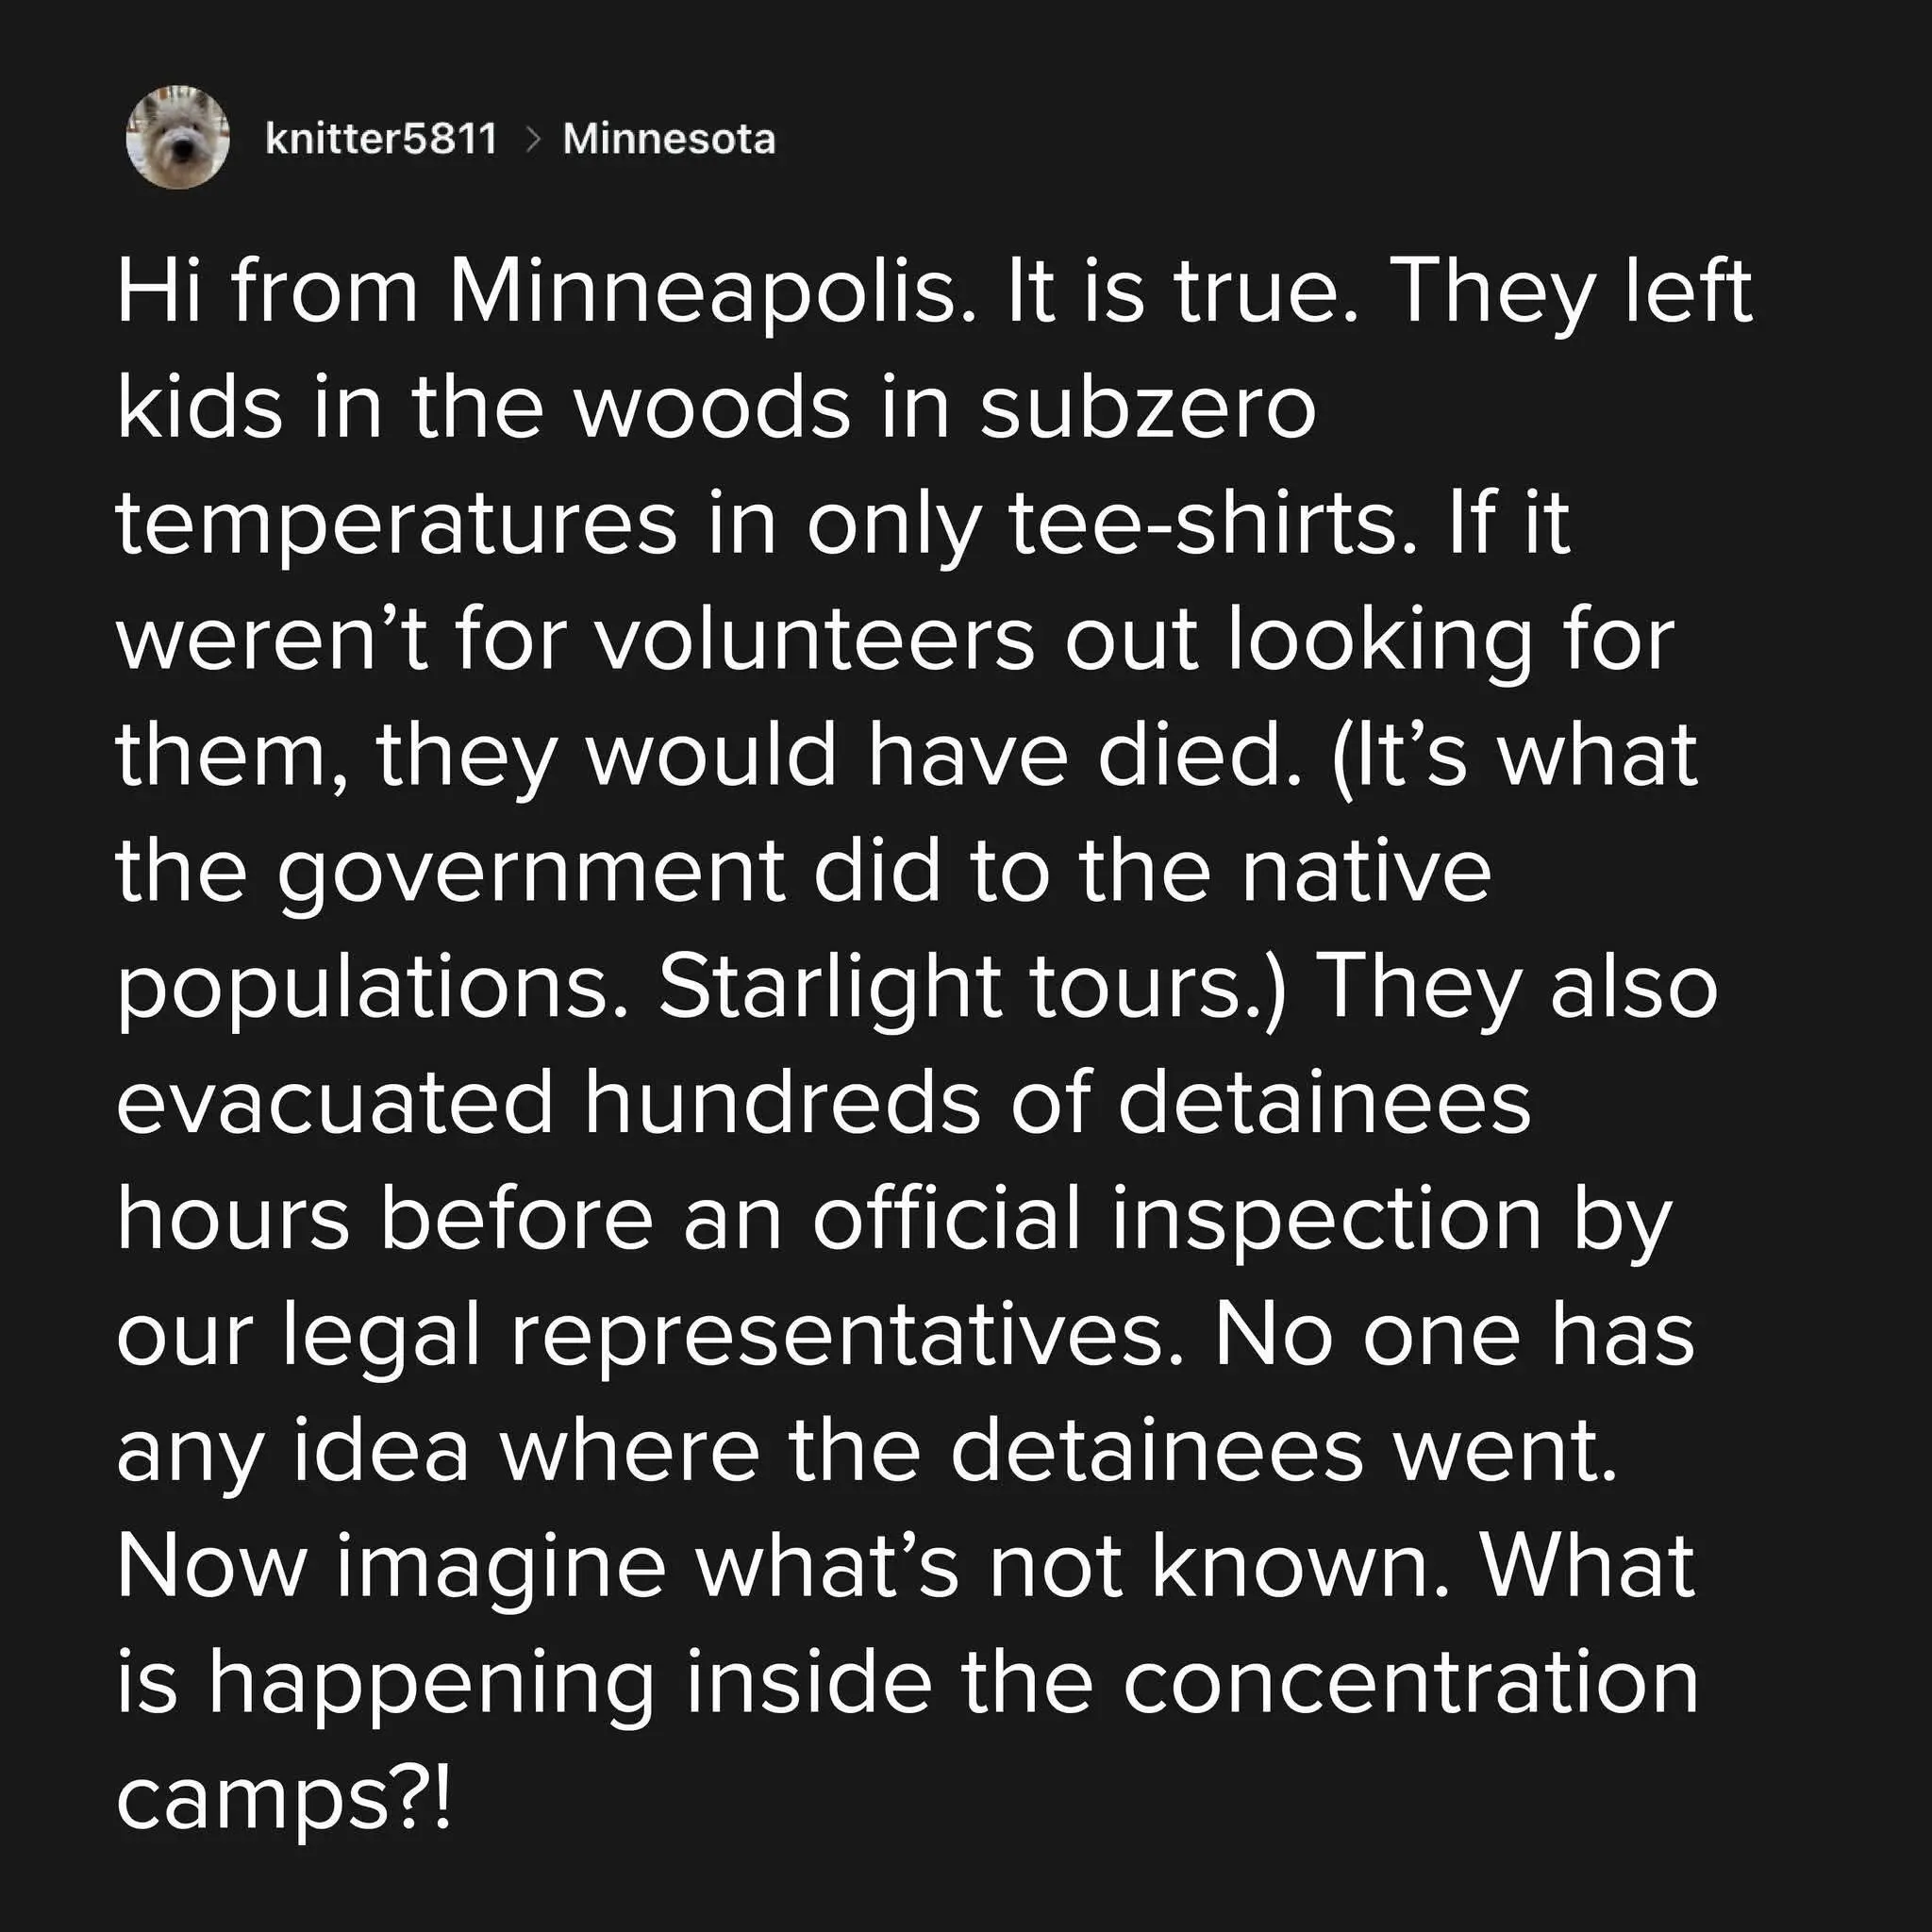Open the knitter5811 user profile
The width and height of the screenshot is (1932, 1932).
point(381,139)
